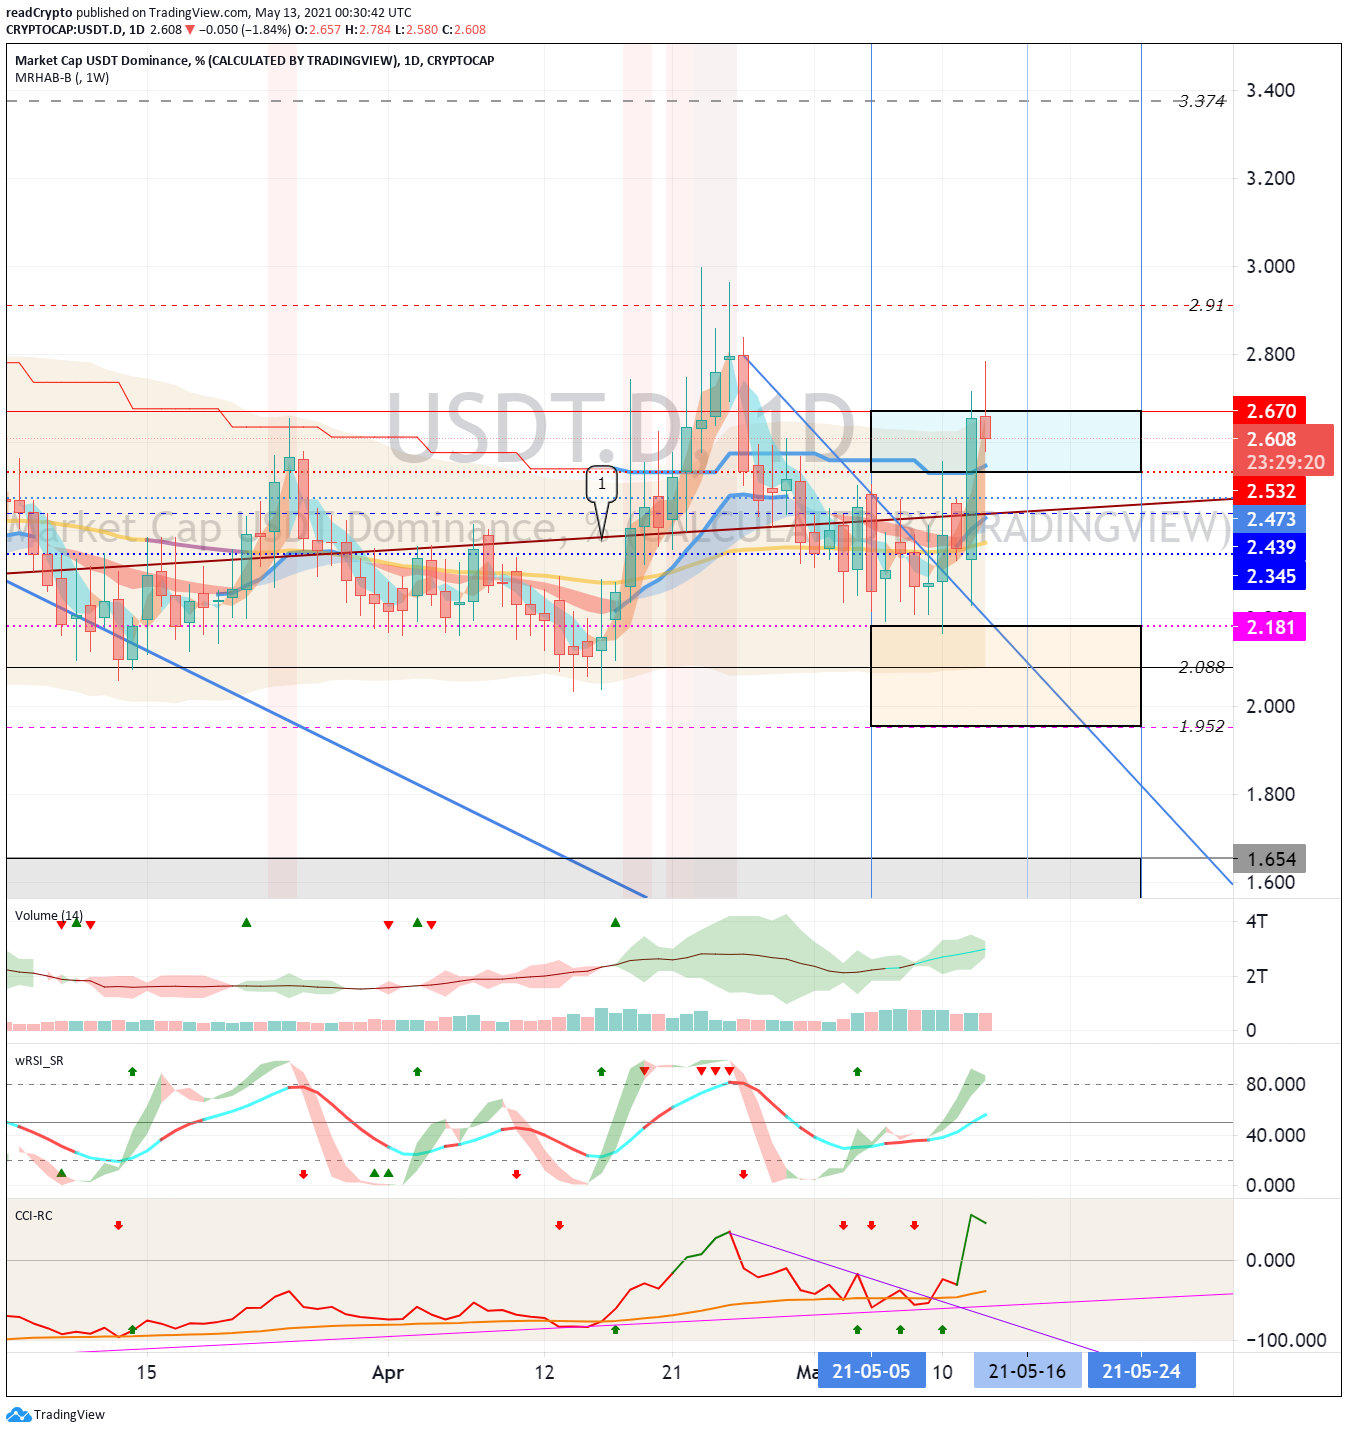Click the blue 2.473 price label

pos(1270,519)
